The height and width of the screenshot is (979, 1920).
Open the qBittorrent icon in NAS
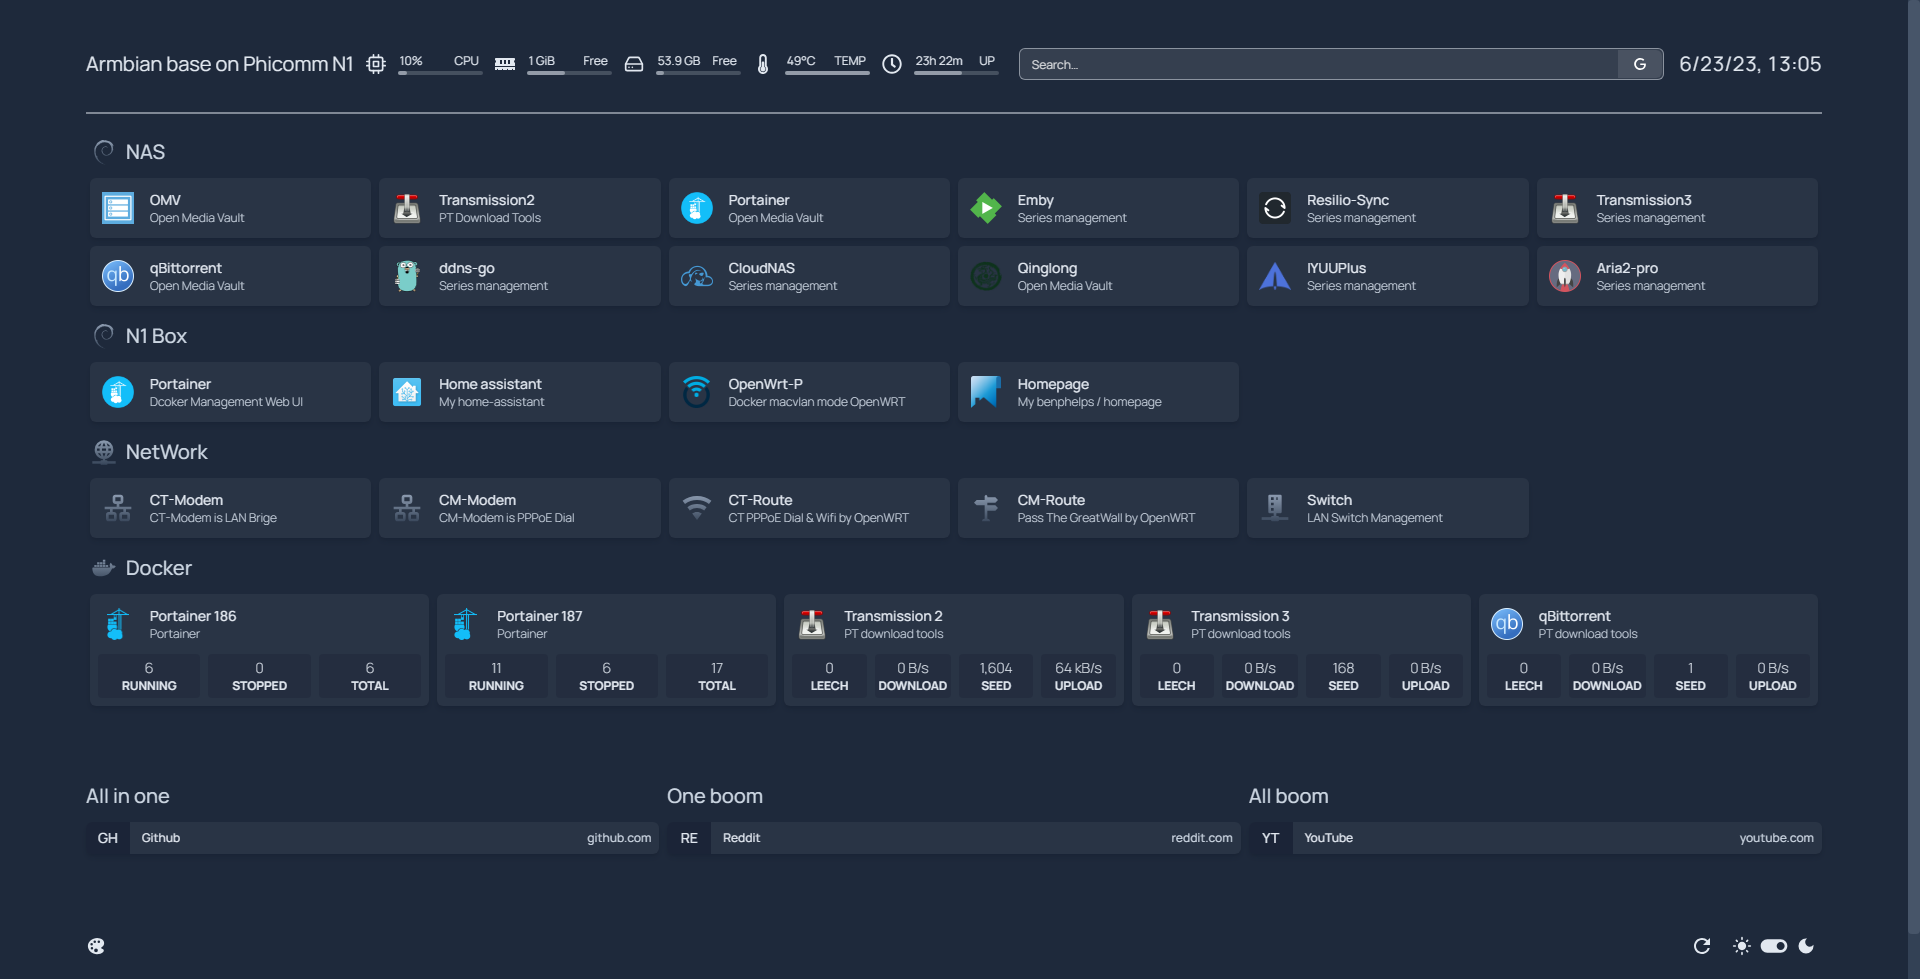(118, 276)
